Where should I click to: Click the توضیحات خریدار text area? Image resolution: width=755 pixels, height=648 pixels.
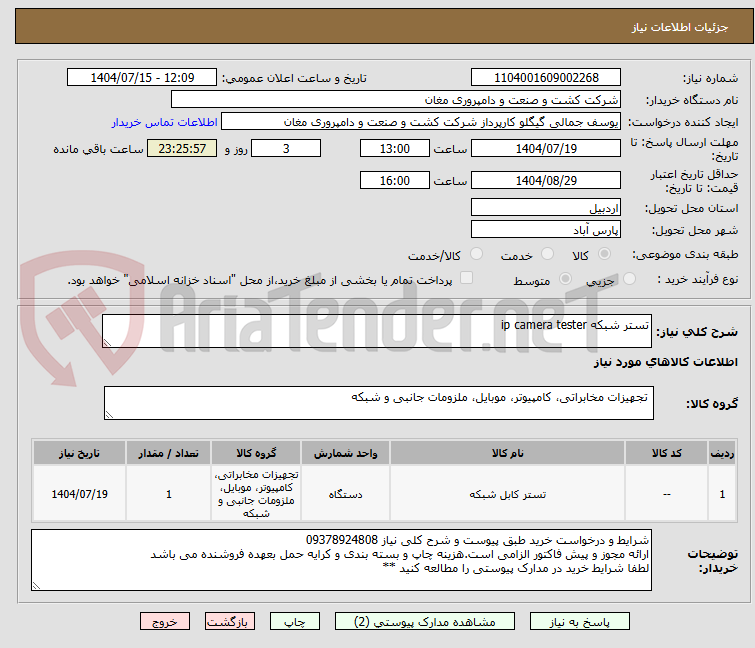pos(341,560)
